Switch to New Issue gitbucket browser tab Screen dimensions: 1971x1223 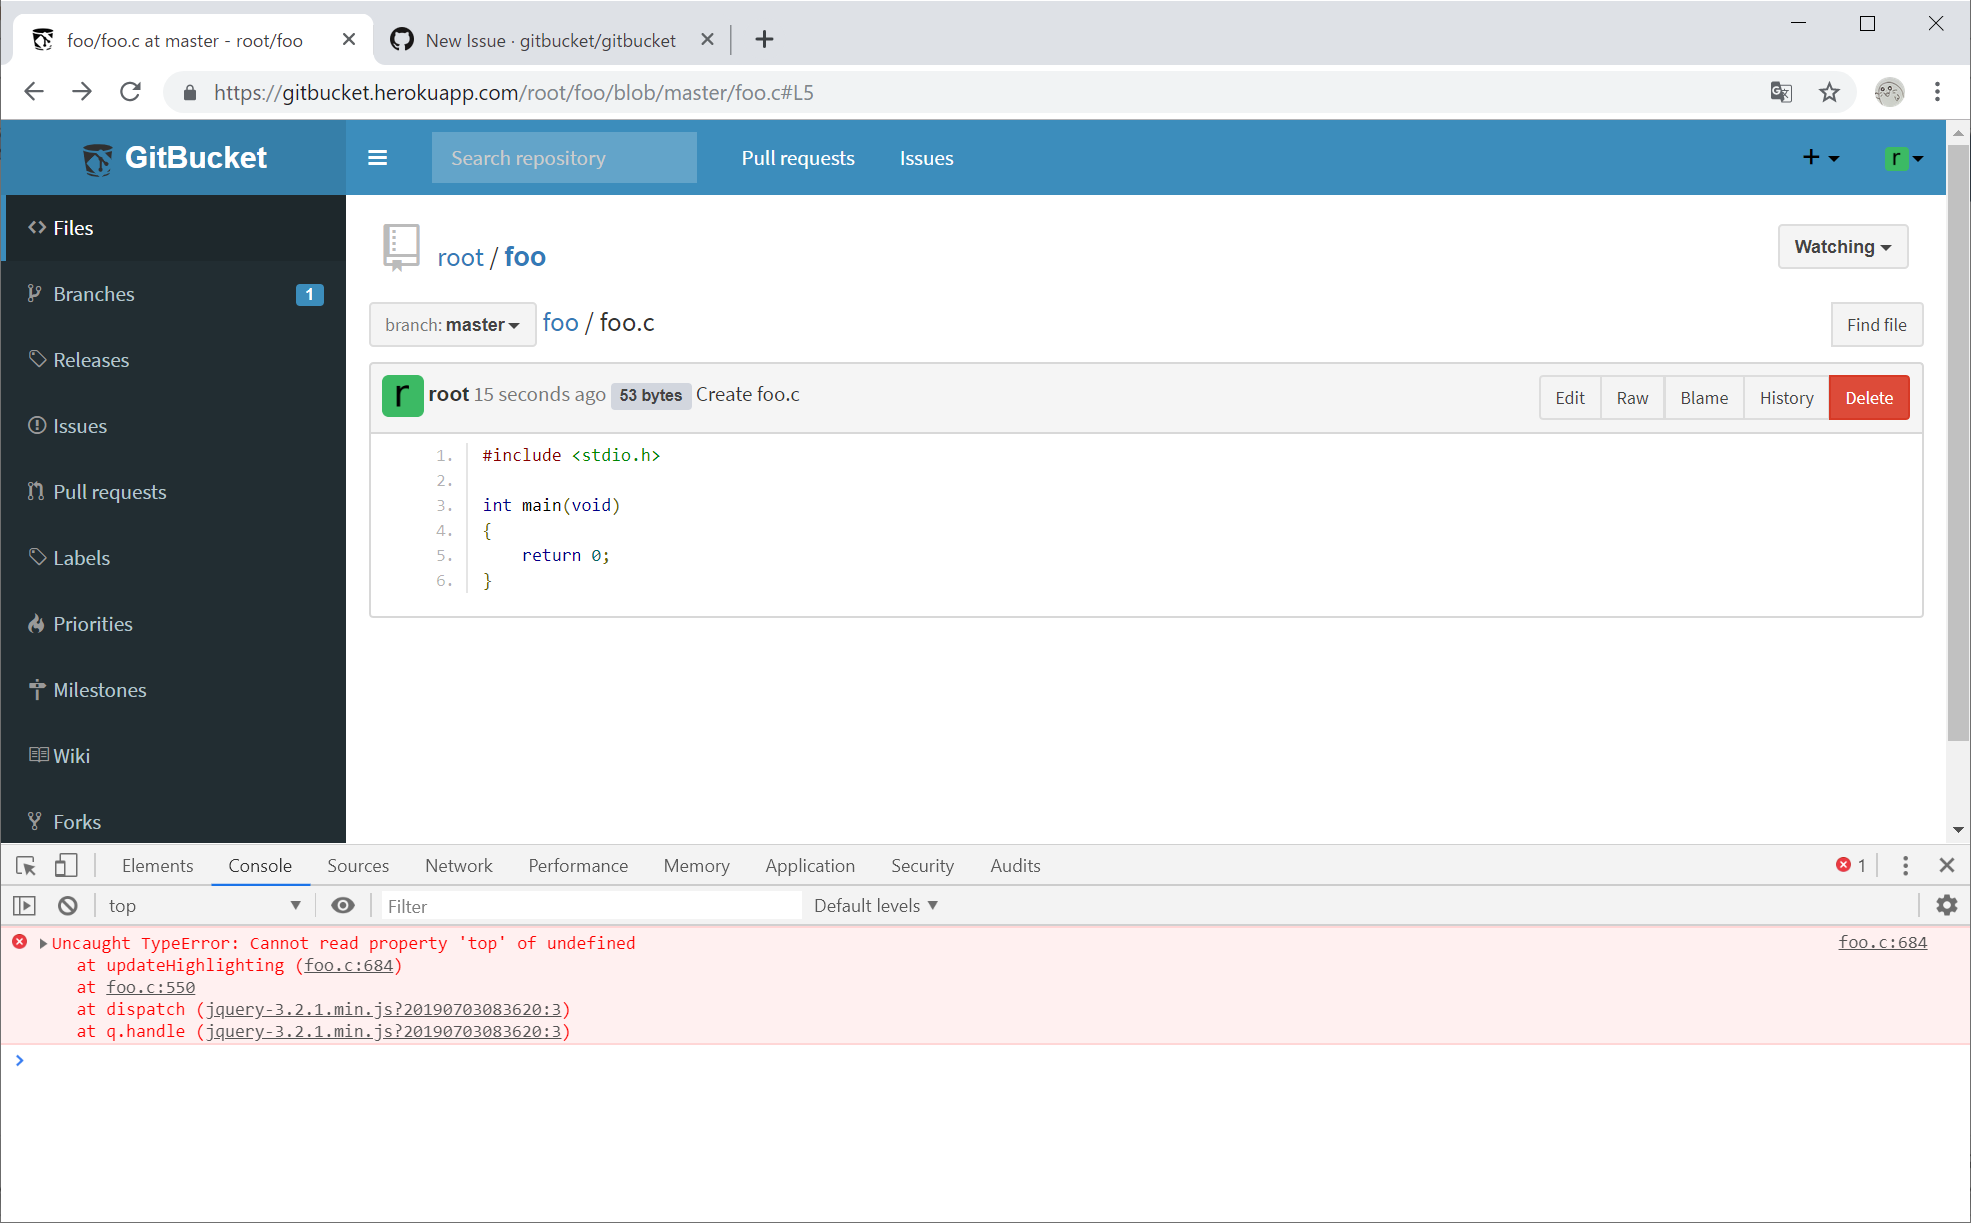coord(551,40)
